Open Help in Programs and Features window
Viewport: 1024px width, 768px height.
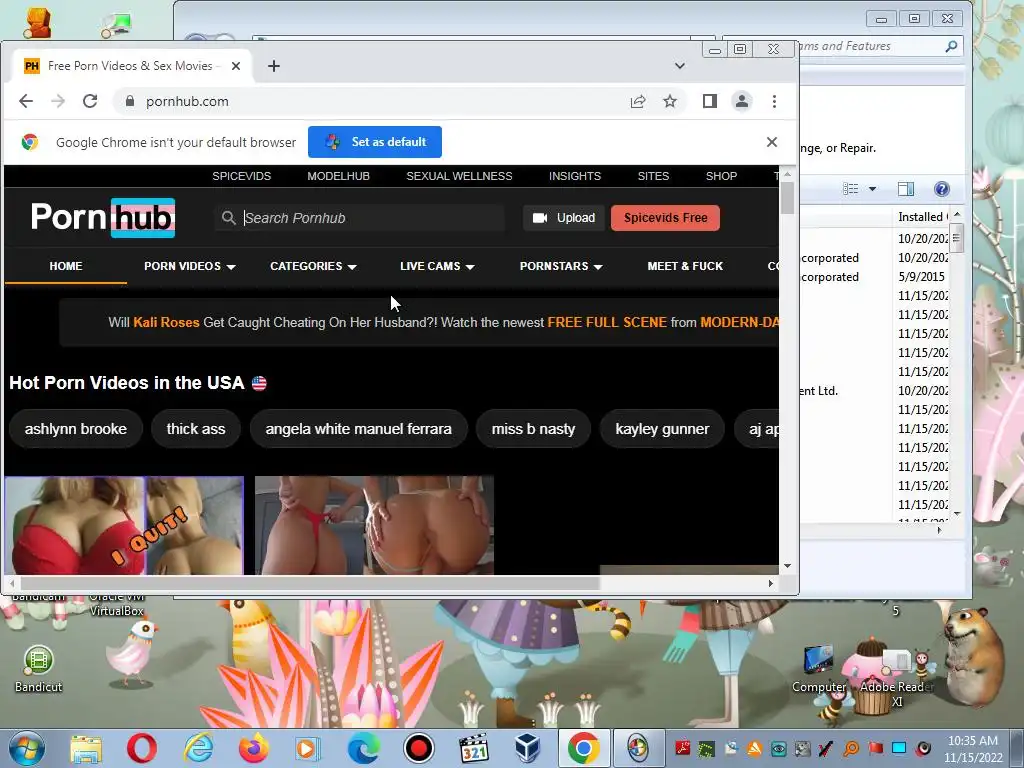(x=941, y=189)
